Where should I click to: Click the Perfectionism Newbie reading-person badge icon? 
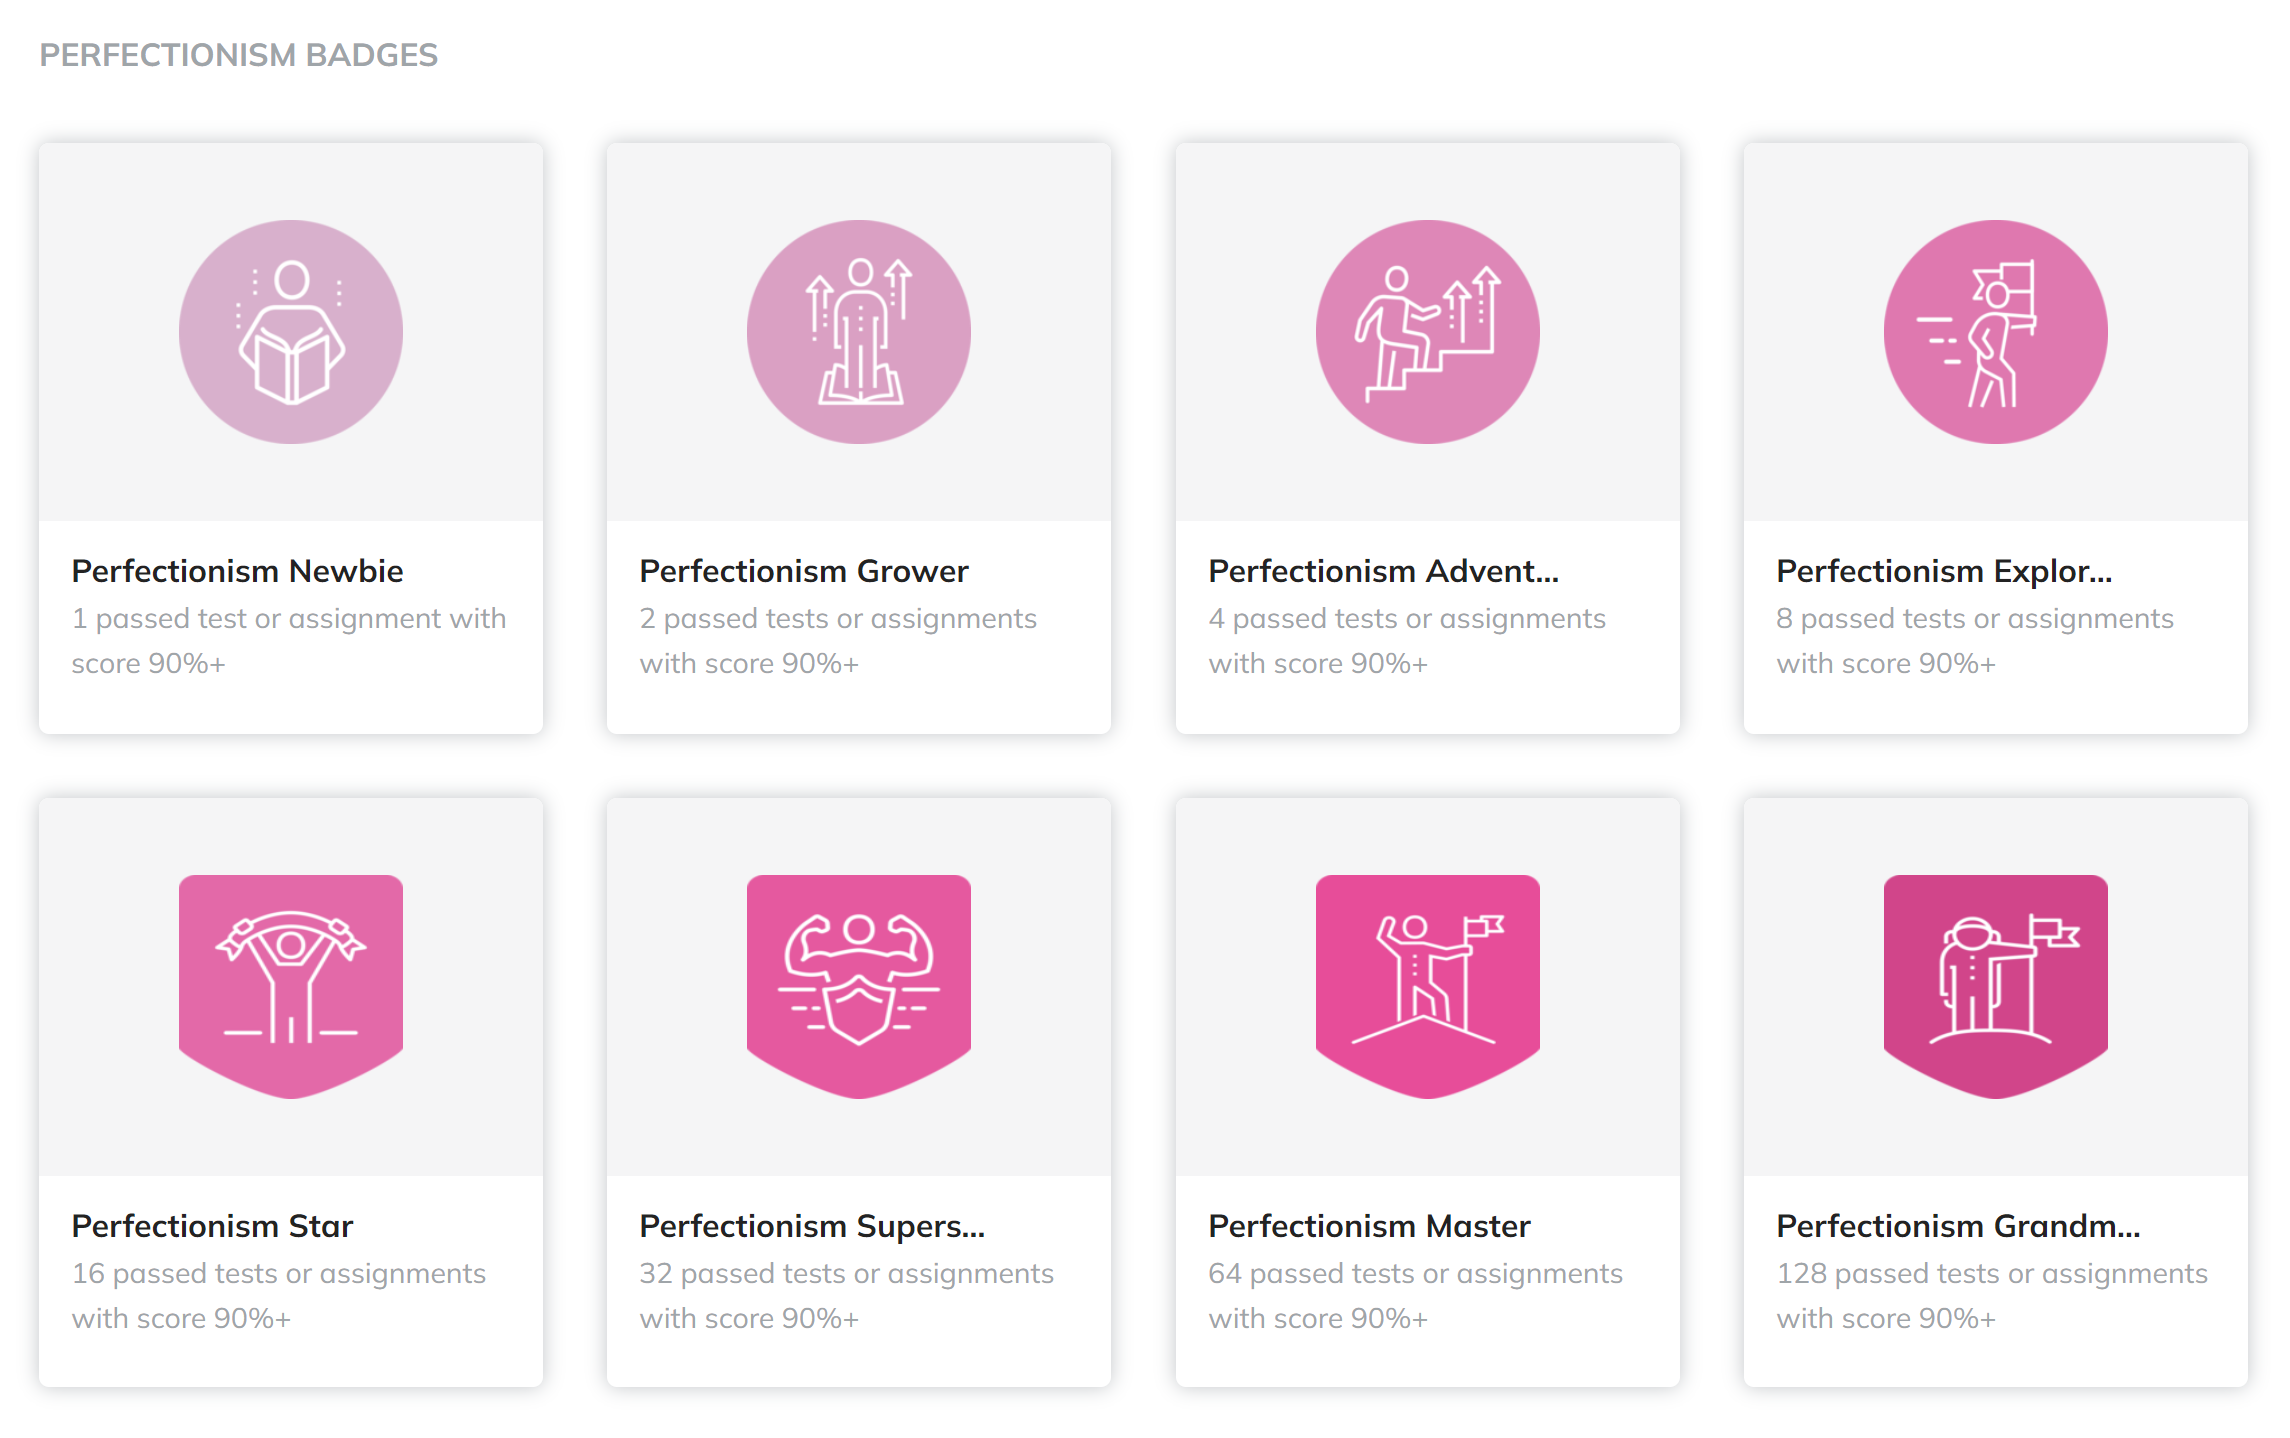tap(290, 332)
